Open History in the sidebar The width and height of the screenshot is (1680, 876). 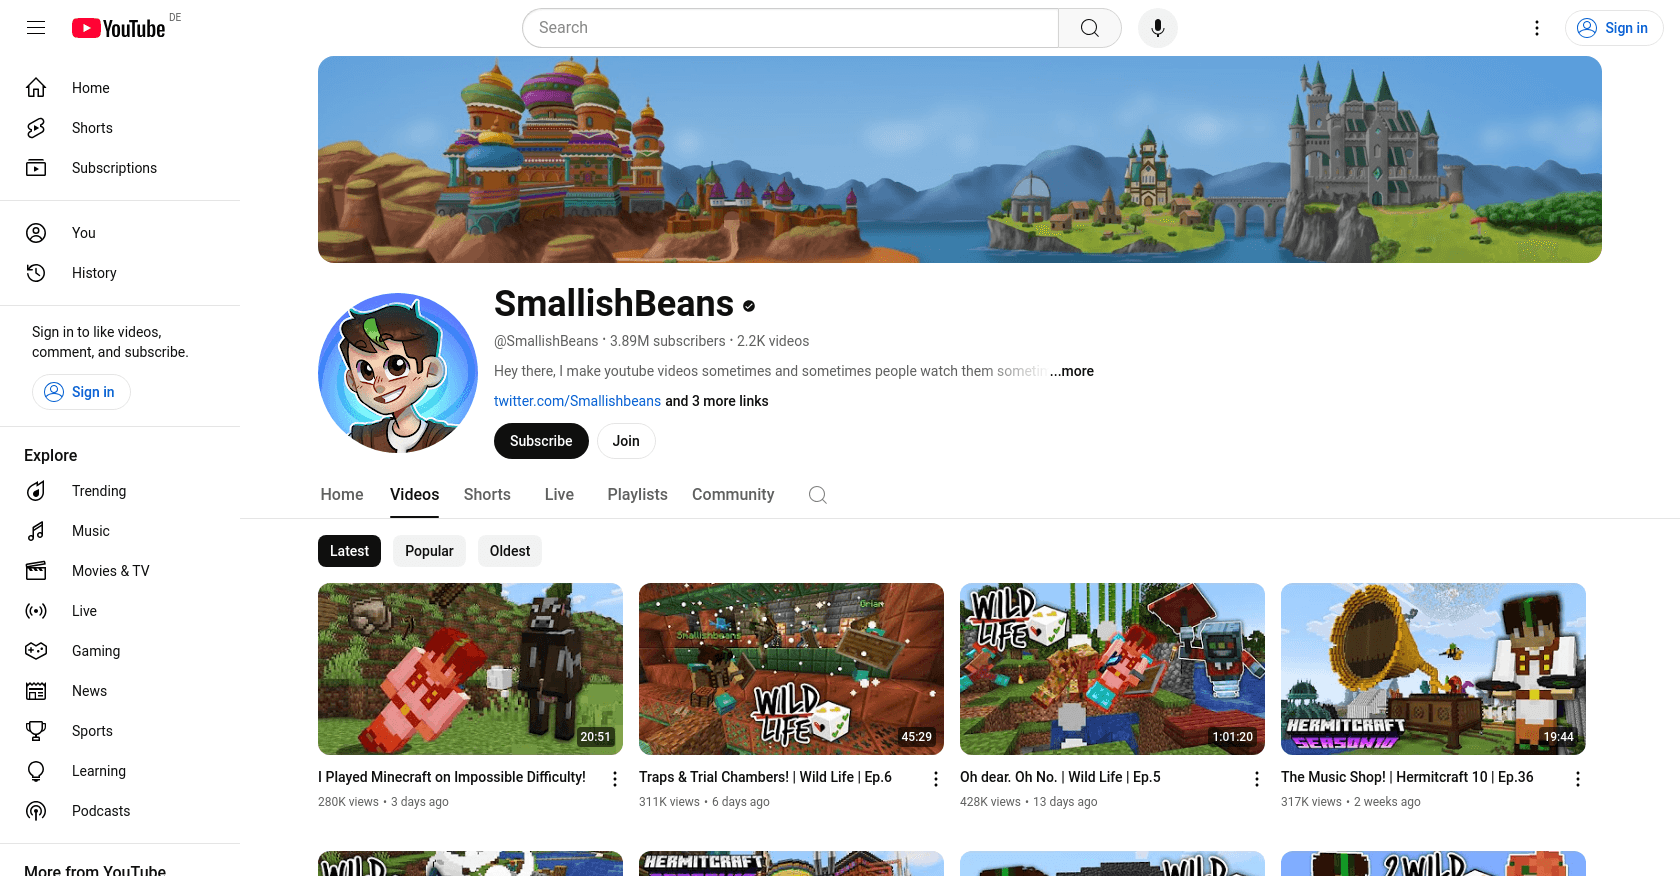94,273
